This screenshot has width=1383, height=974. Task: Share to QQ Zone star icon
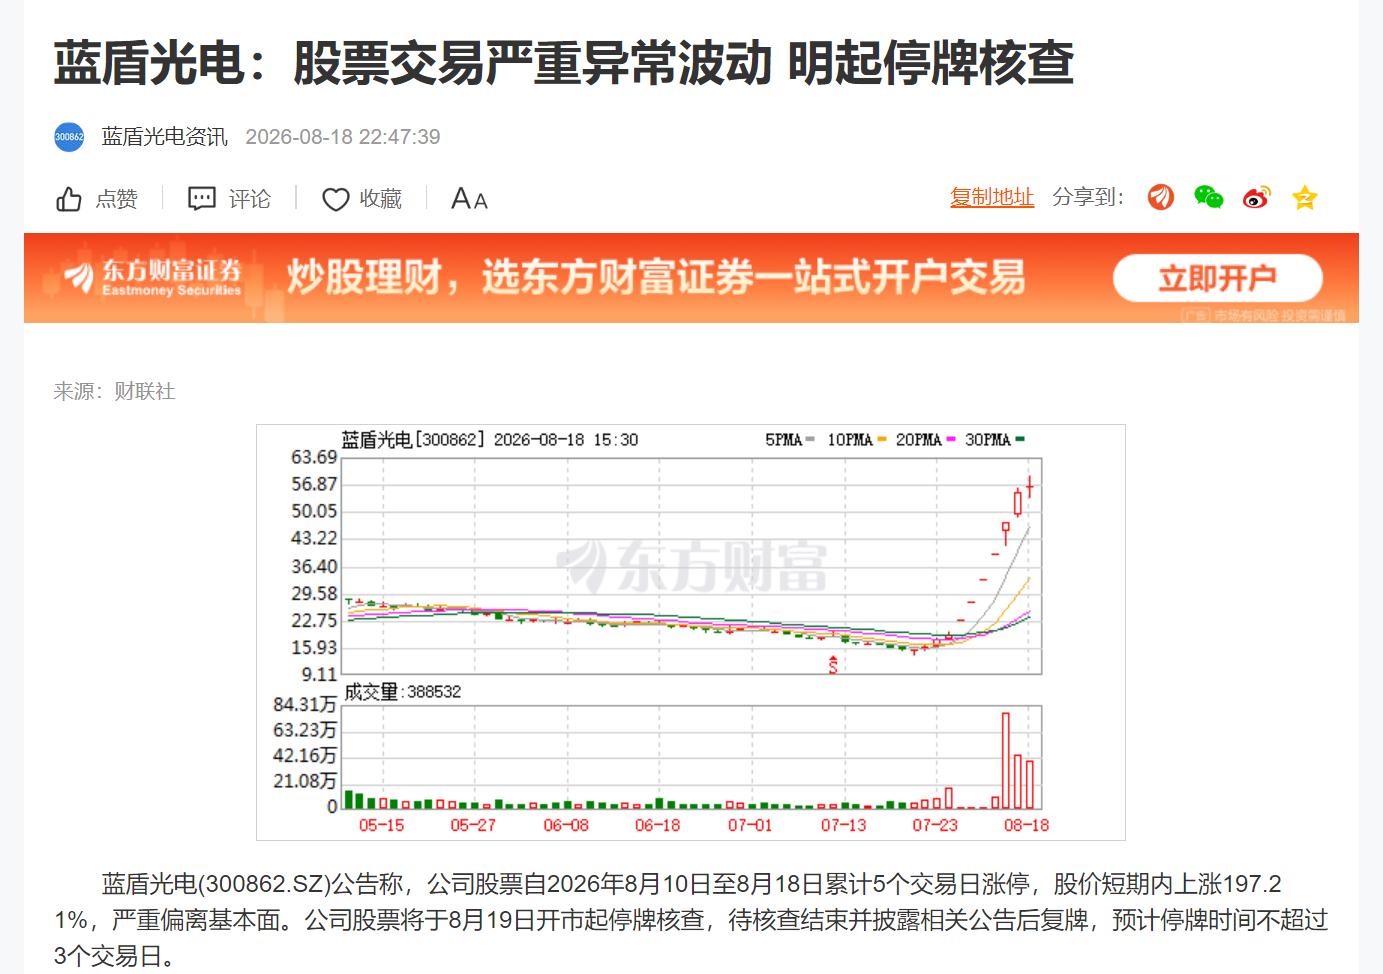click(1305, 197)
